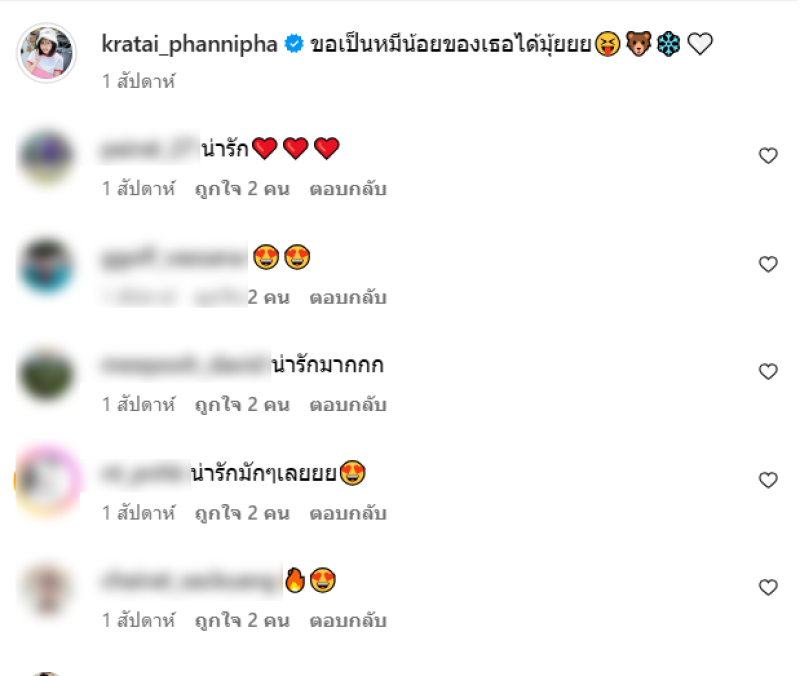Screen dimensions: 800x676
Task: Open avatar of the น่ารักมากกก commenter
Action: (46, 374)
